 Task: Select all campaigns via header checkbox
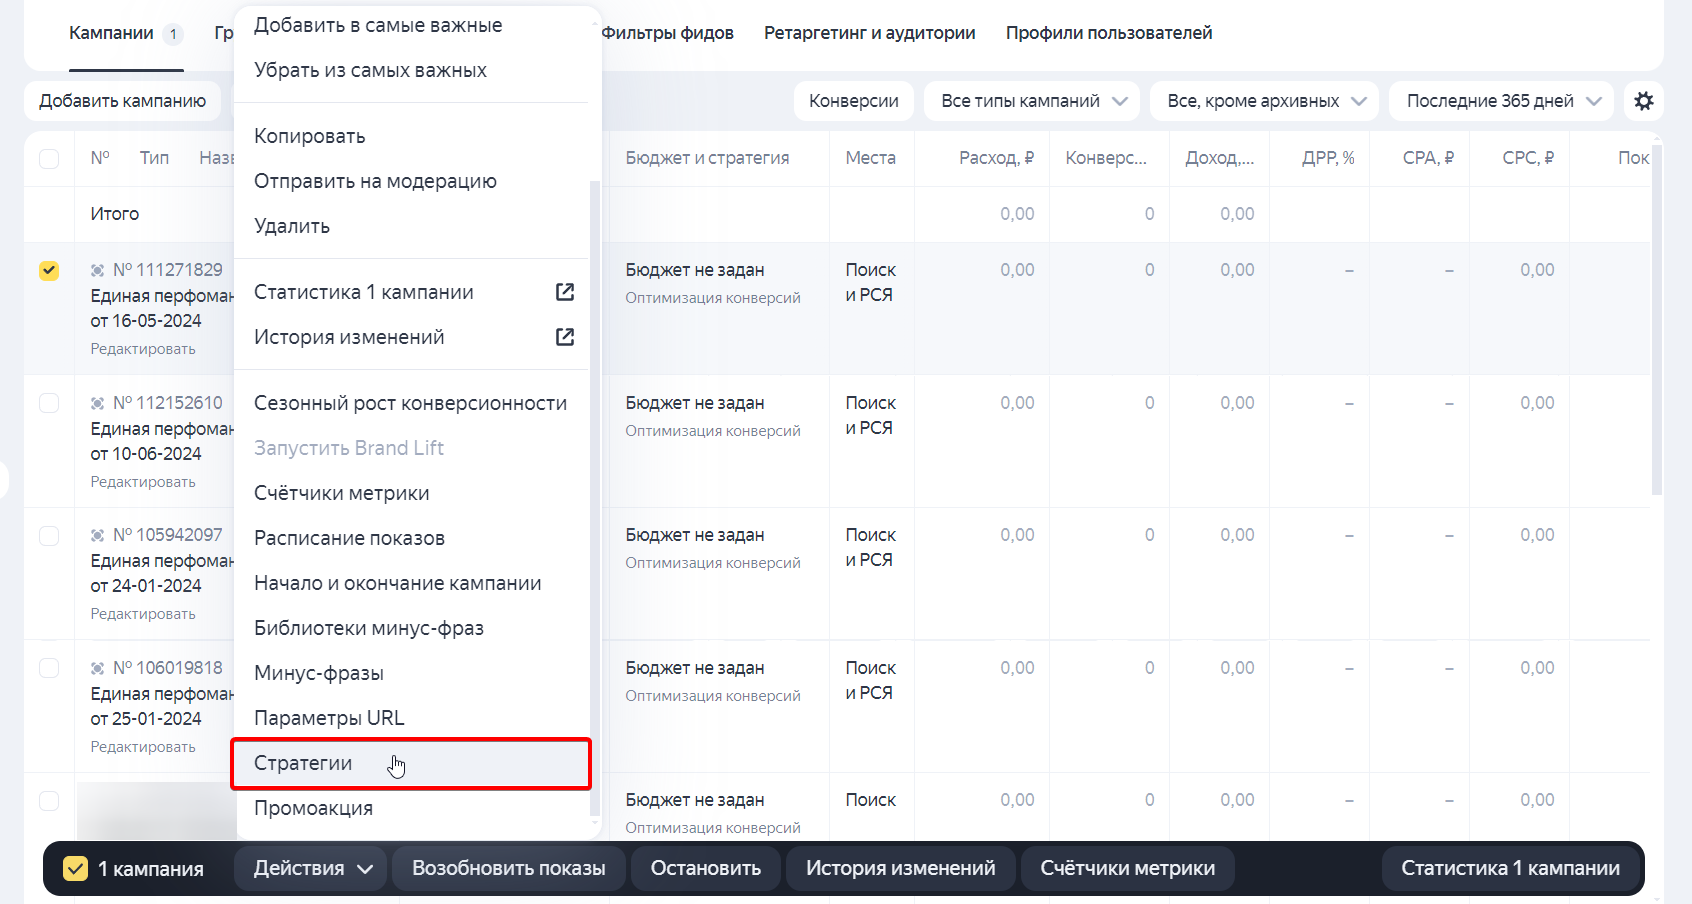tap(49, 157)
